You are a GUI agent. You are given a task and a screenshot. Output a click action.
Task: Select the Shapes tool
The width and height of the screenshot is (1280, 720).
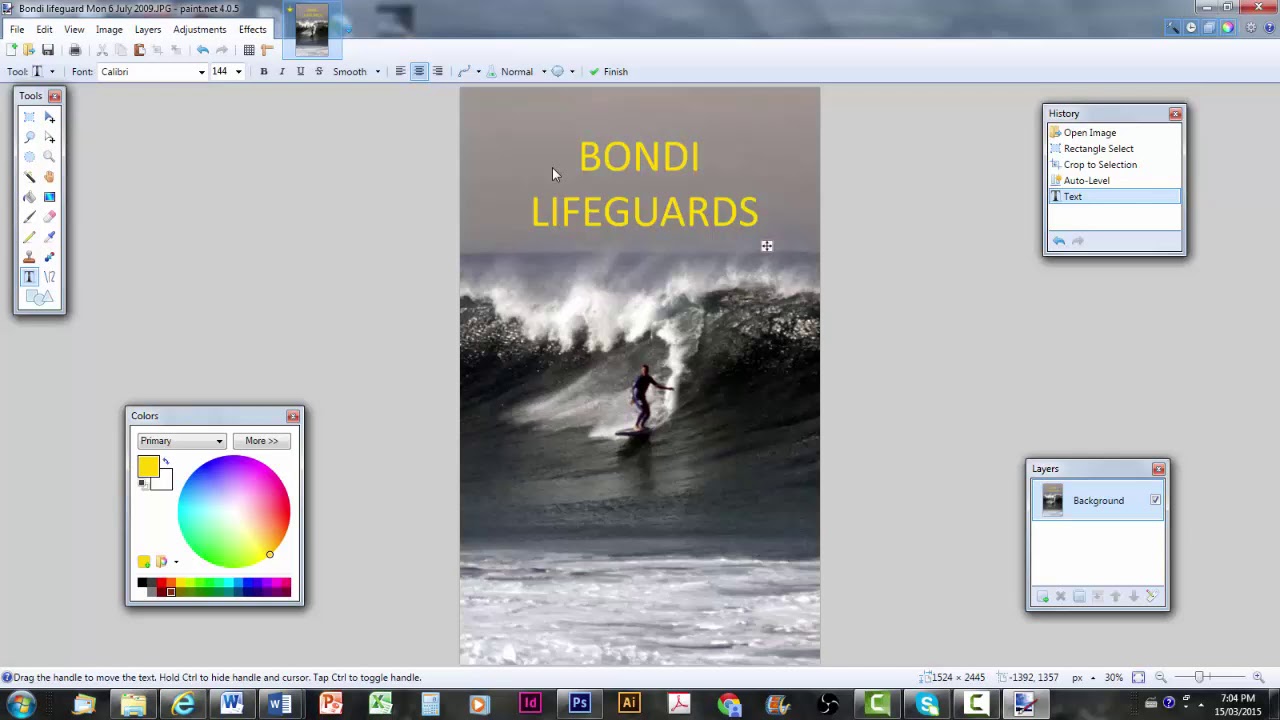tap(39, 297)
